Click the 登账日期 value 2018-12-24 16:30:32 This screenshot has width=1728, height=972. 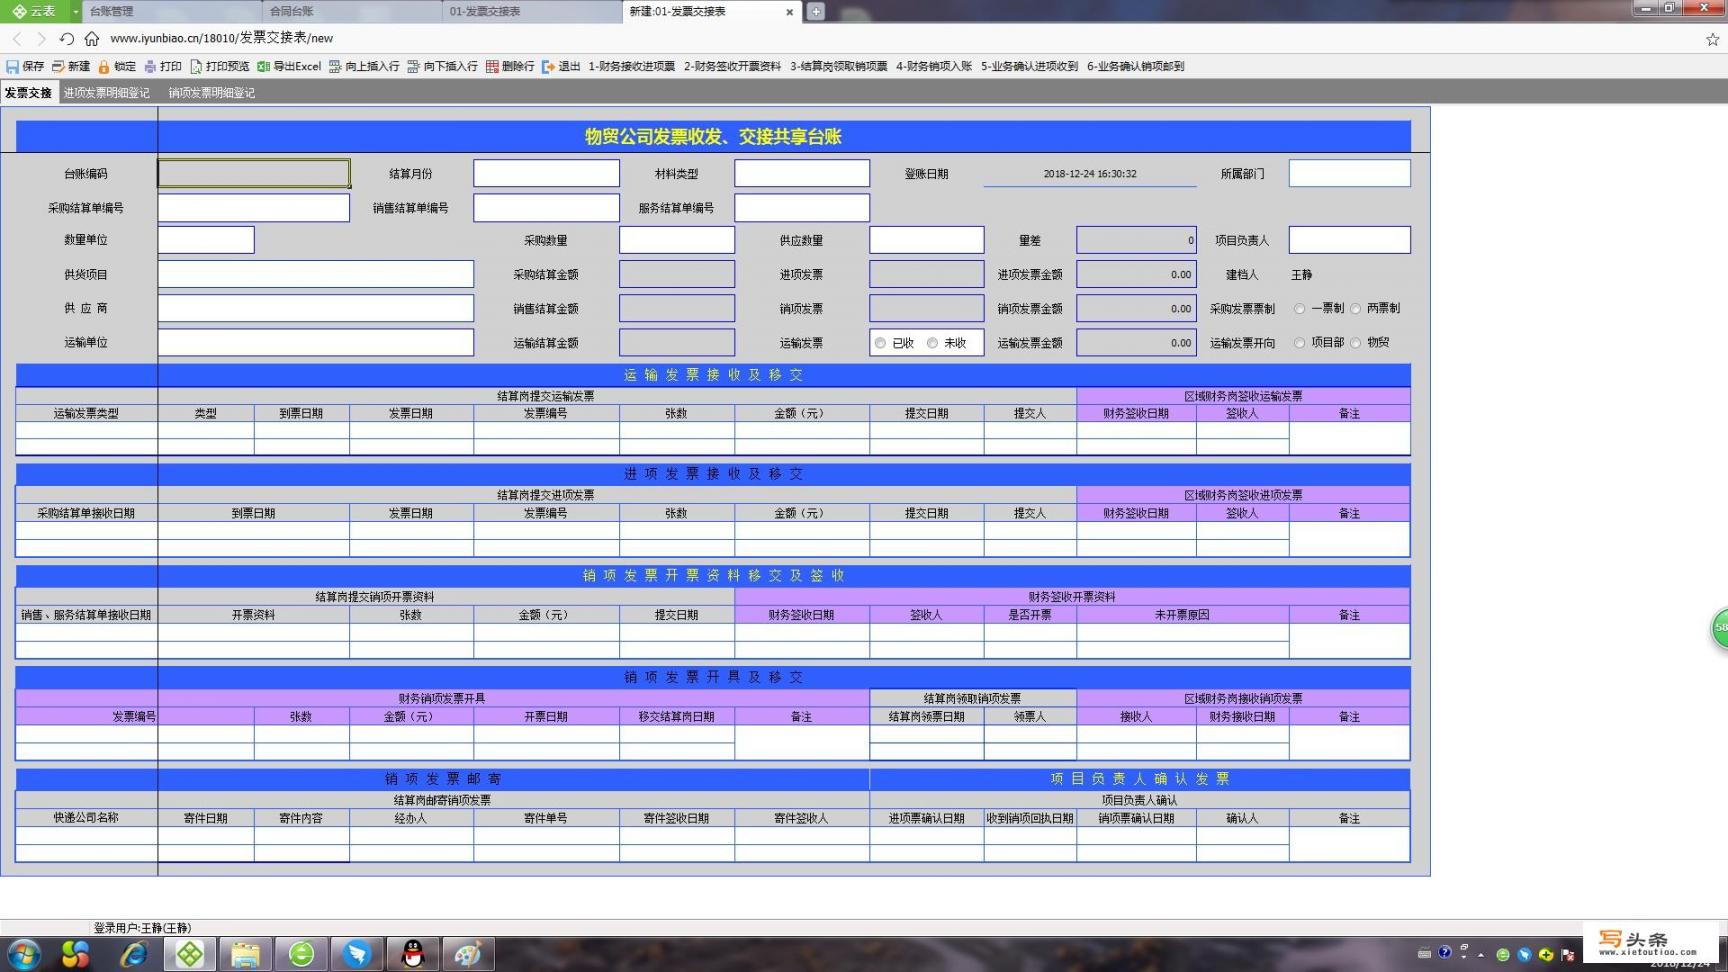1090,173
